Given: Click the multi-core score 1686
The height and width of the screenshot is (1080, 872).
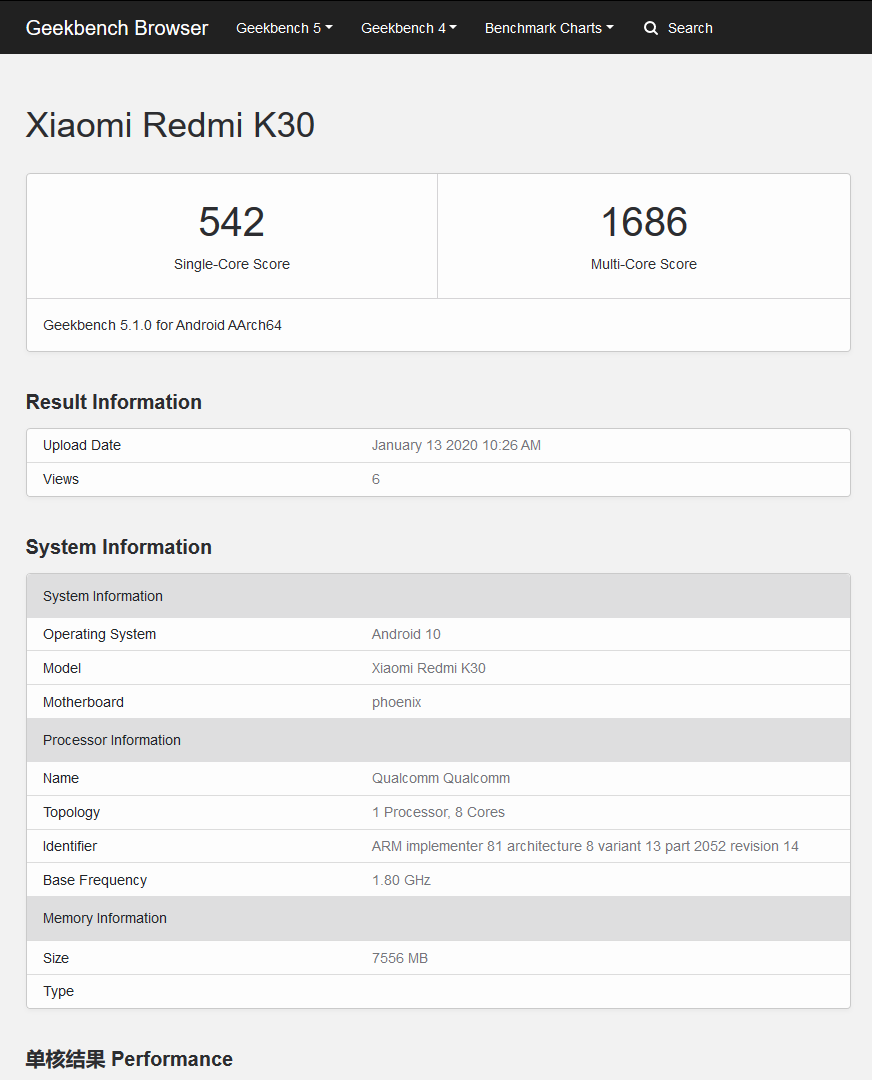Looking at the screenshot, I should (x=644, y=222).
